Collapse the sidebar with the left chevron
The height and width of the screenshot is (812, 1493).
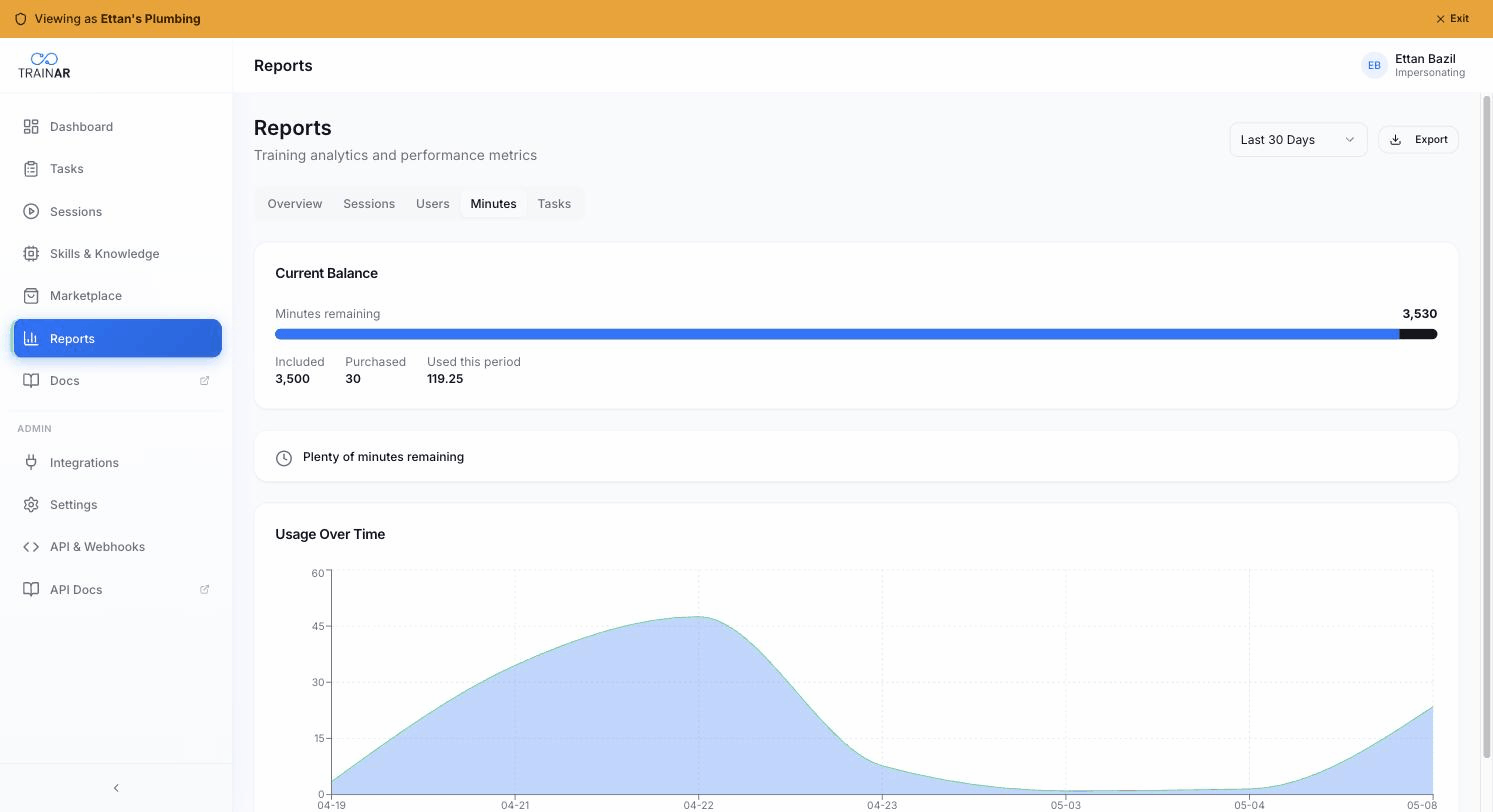(x=116, y=788)
